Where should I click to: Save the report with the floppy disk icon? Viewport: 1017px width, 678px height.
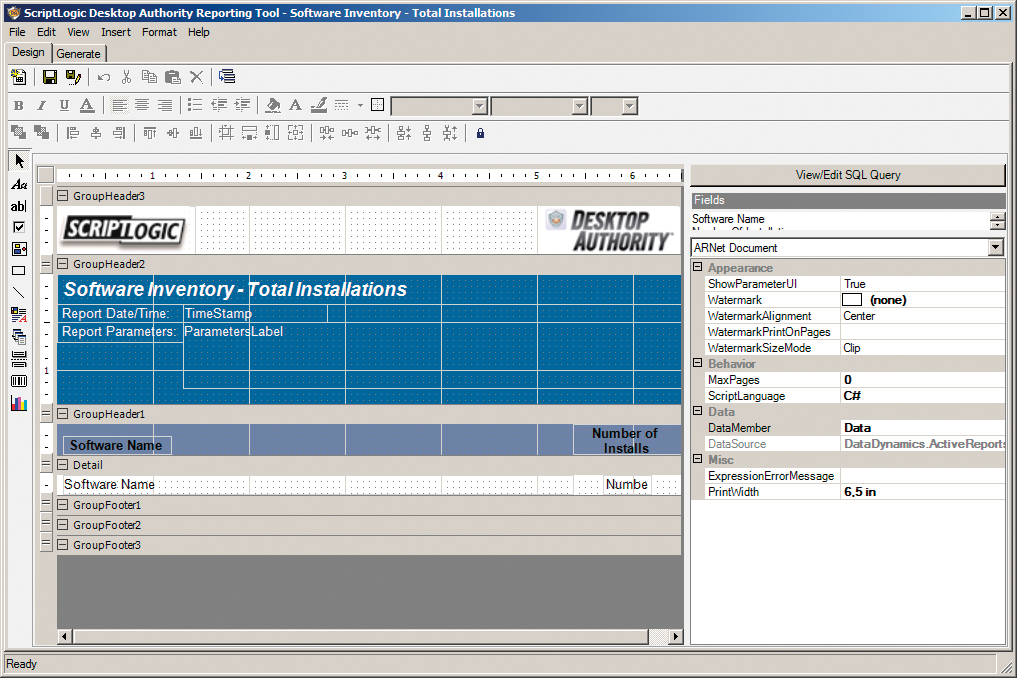49,77
